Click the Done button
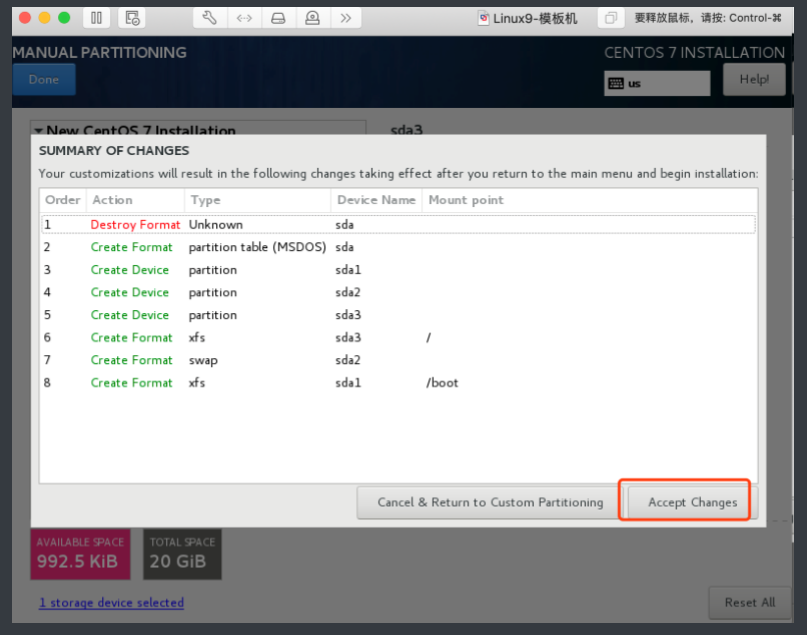The width and height of the screenshot is (807, 635). pyautogui.click(x=44, y=79)
